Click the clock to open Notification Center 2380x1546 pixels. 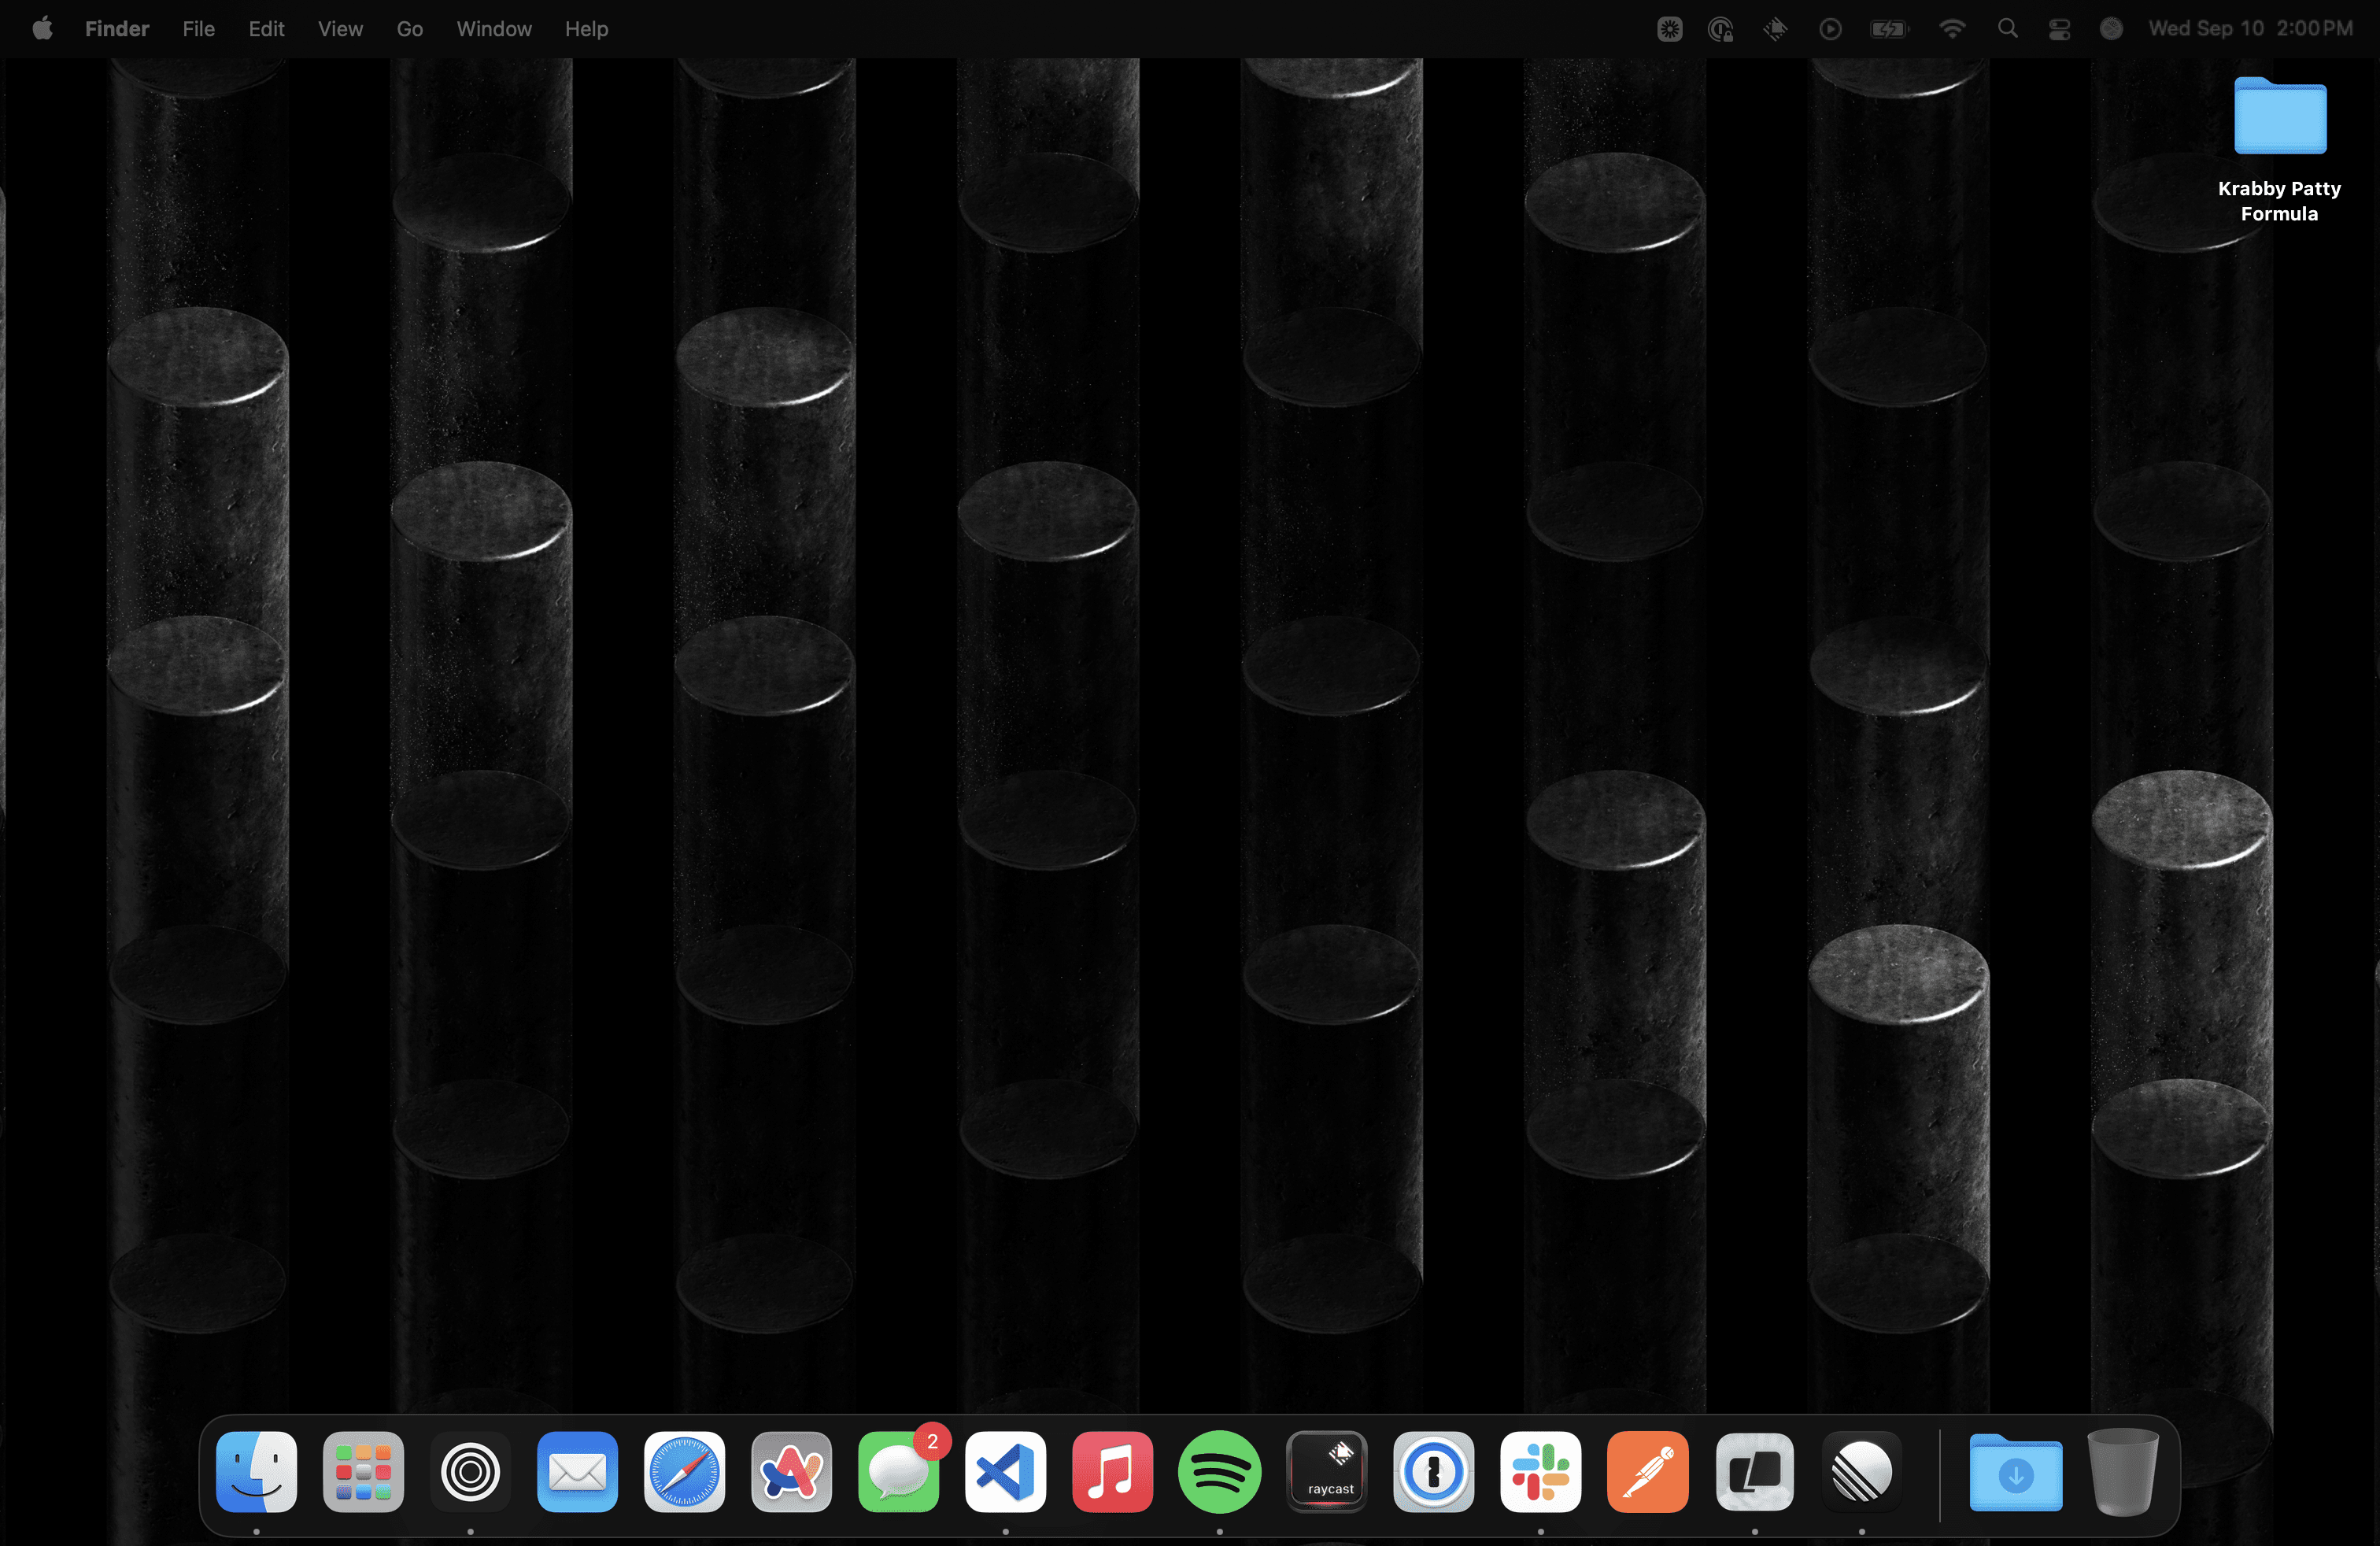[2251, 28]
